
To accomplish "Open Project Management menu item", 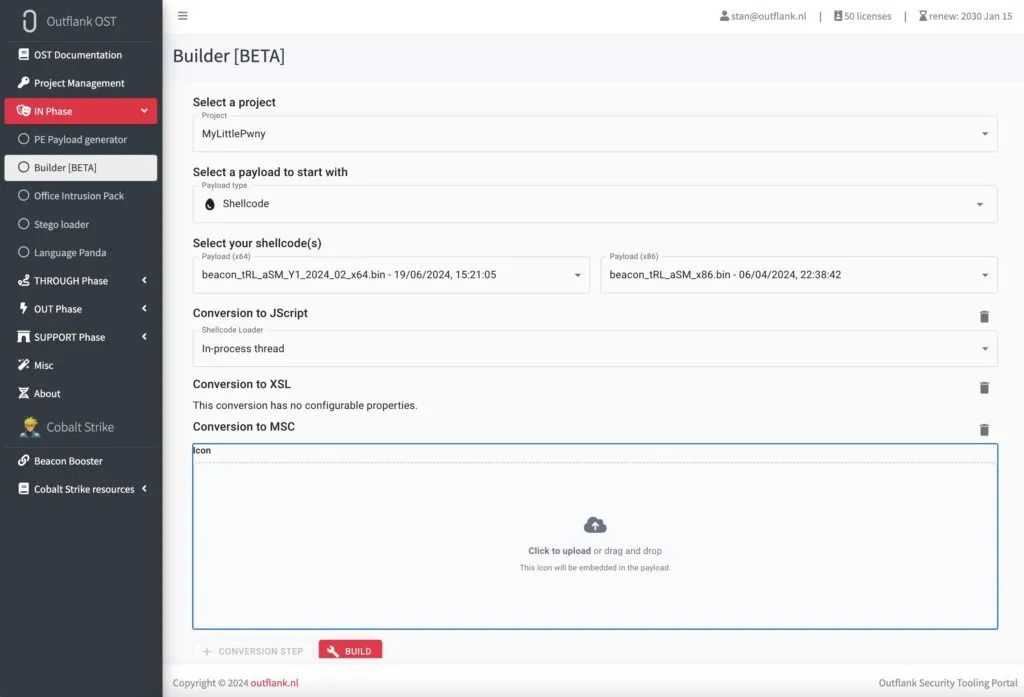I will point(81,83).
